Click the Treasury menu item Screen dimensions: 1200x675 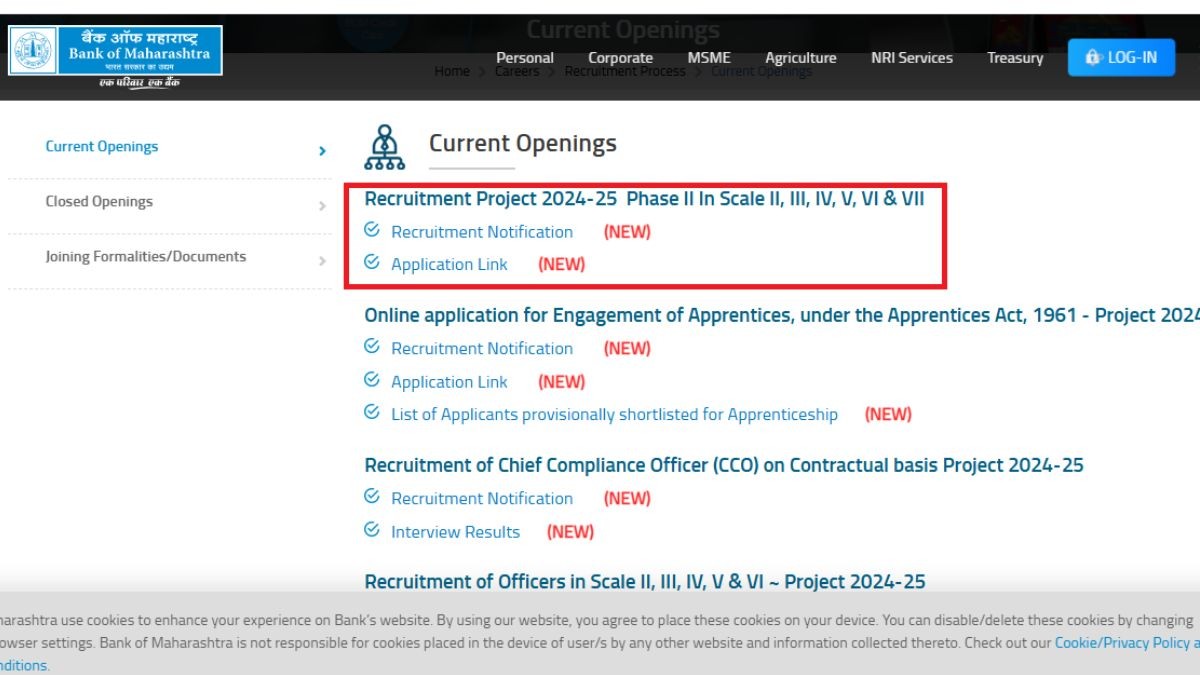click(x=1014, y=58)
